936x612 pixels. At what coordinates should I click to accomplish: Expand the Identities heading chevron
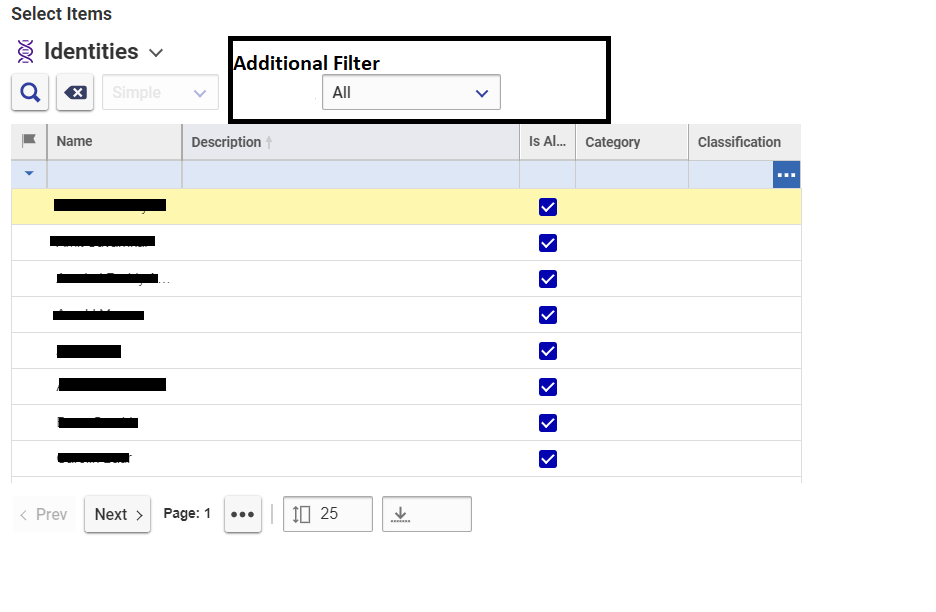click(155, 53)
